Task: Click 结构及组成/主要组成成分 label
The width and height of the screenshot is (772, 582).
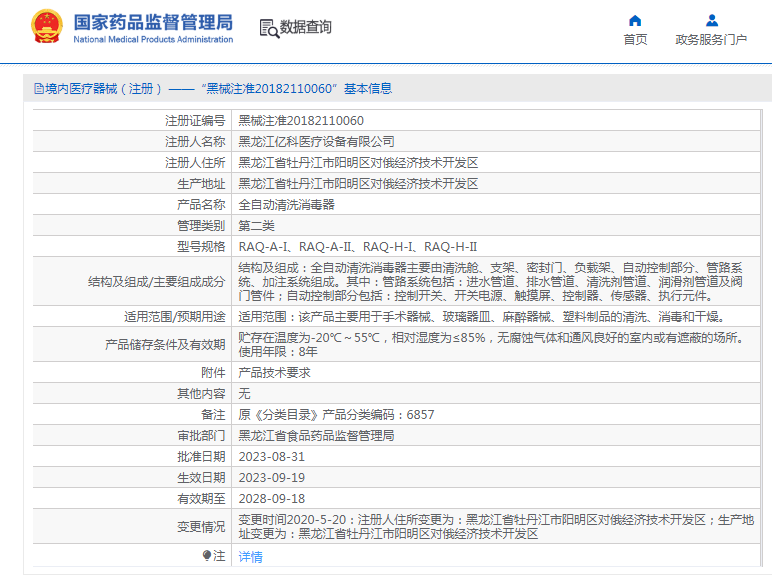Action: (x=157, y=282)
